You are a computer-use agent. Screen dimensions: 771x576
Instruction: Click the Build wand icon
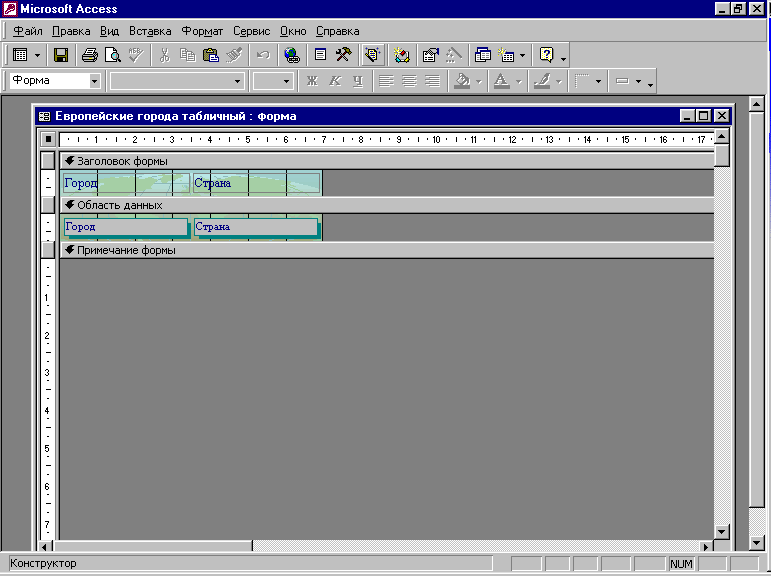point(453,55)
